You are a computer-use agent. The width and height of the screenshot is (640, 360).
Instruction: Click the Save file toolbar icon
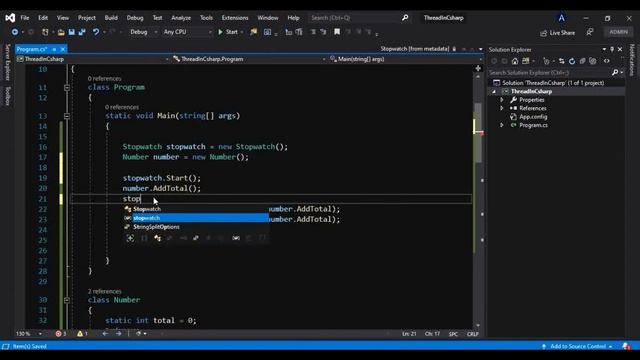click(x=71, y=32)
